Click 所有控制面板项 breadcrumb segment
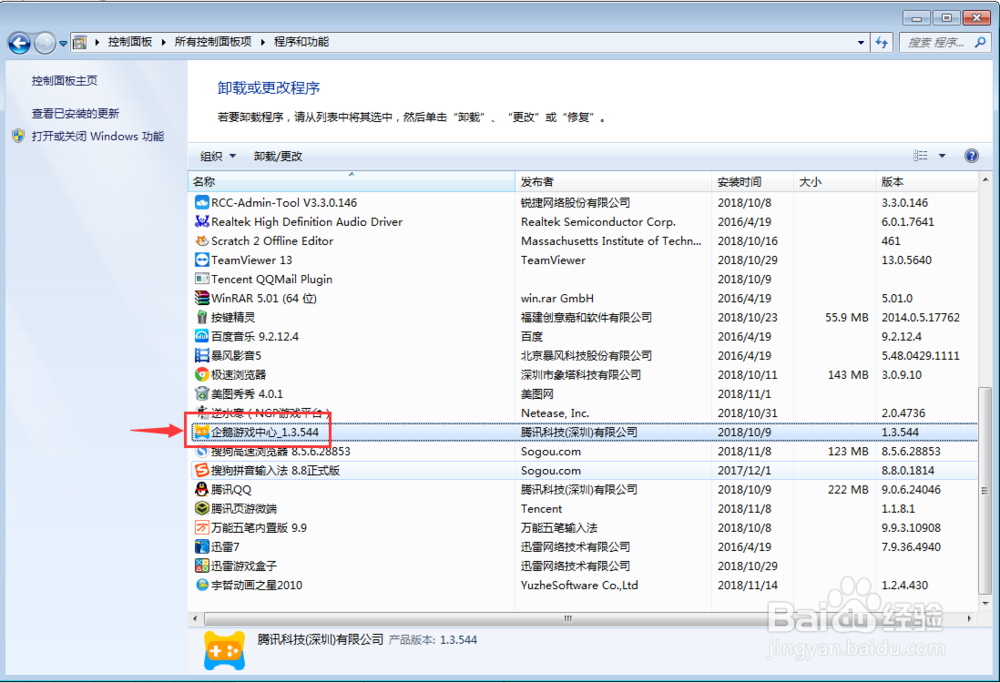The image size is (1000, 683). coord(213,42)
